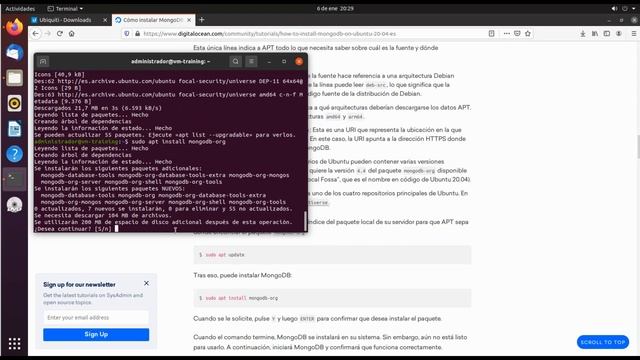Select the Terminal icon in the dock
The width and height of the screenshot is (640, 360).
(14, 179)
